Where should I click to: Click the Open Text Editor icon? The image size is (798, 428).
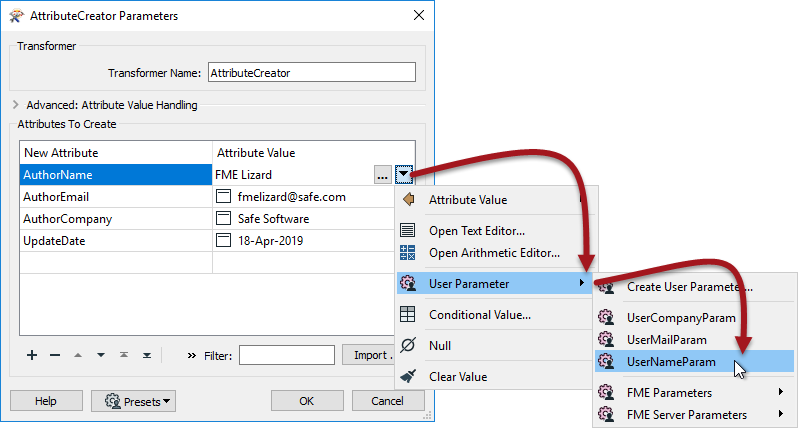click(x=407, y=230)
